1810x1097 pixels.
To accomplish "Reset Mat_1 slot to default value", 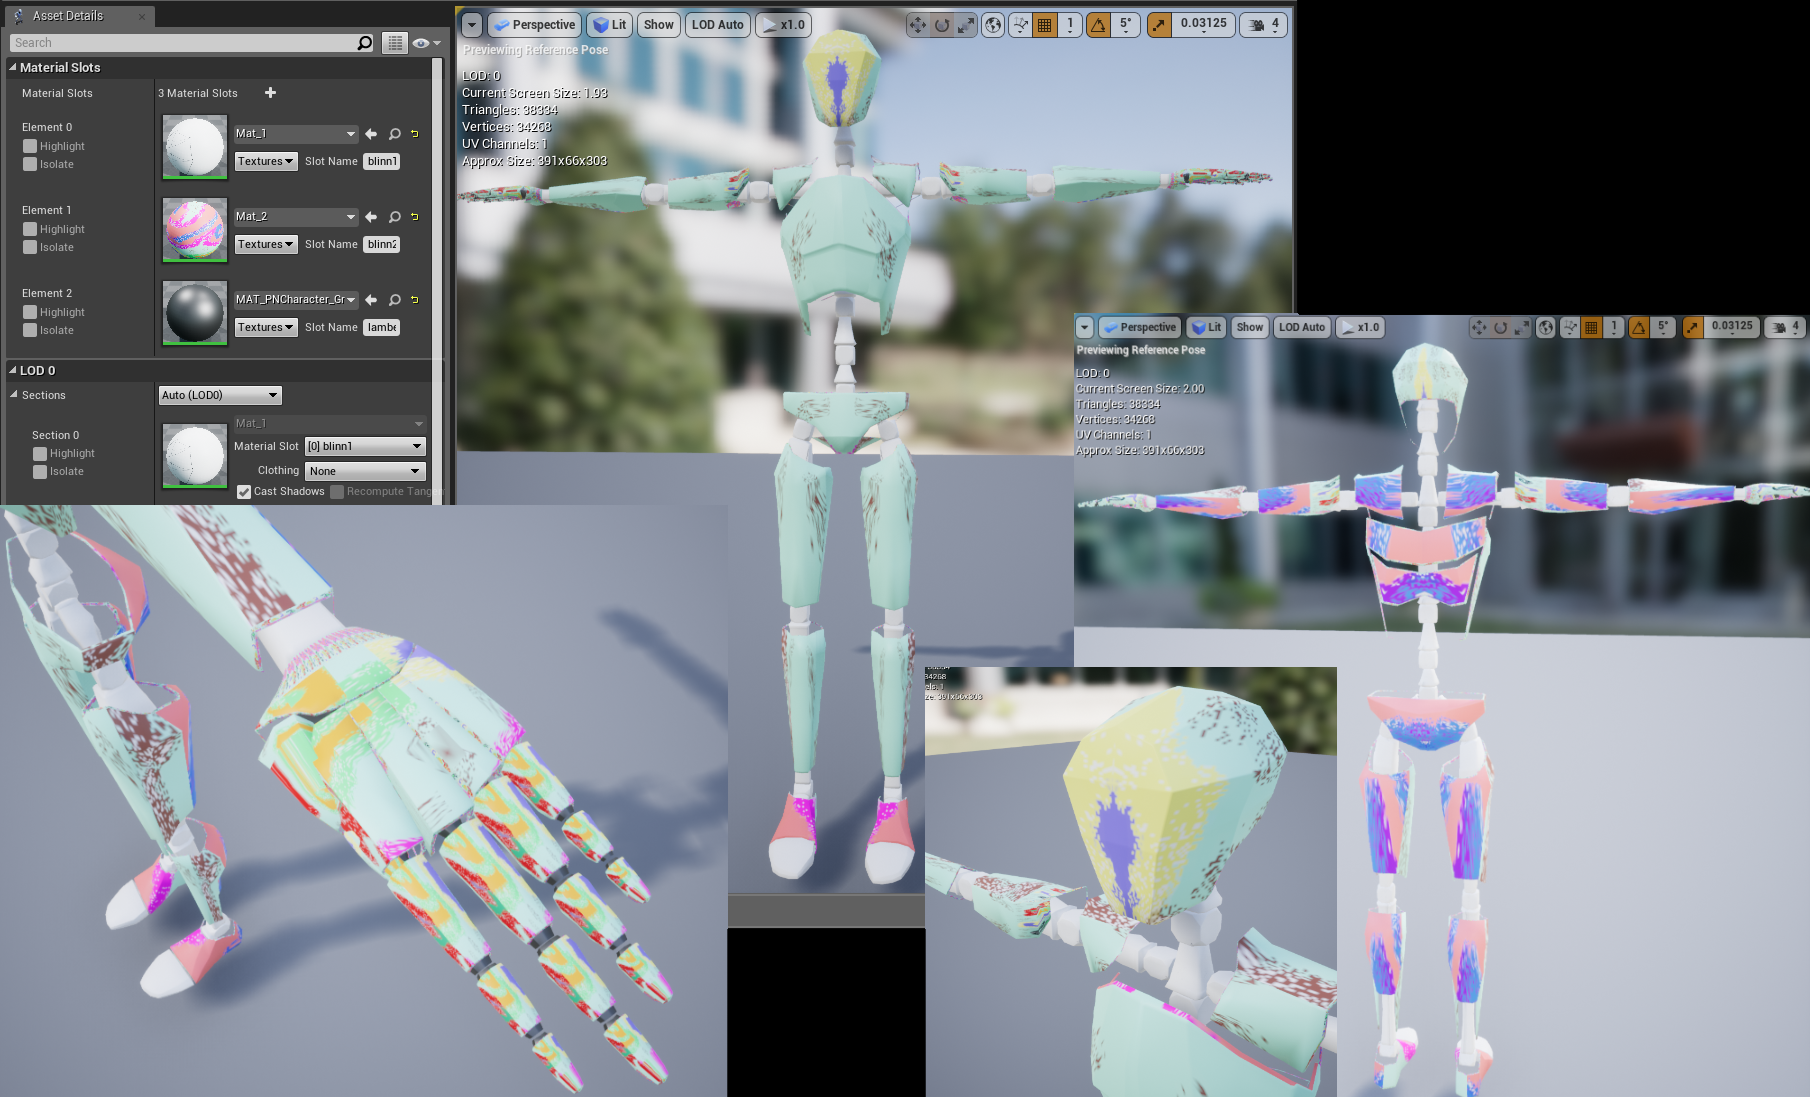I will [x=415, y=134].
